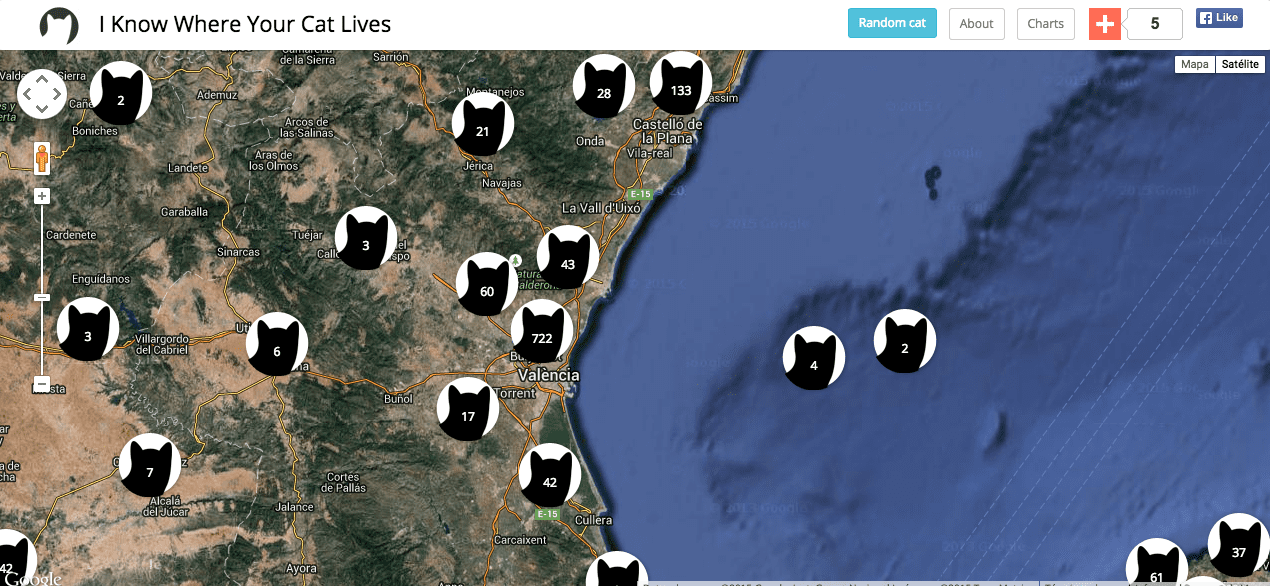Open the About page
Viewport: 1270px width, 586px height.
point(976,23)
